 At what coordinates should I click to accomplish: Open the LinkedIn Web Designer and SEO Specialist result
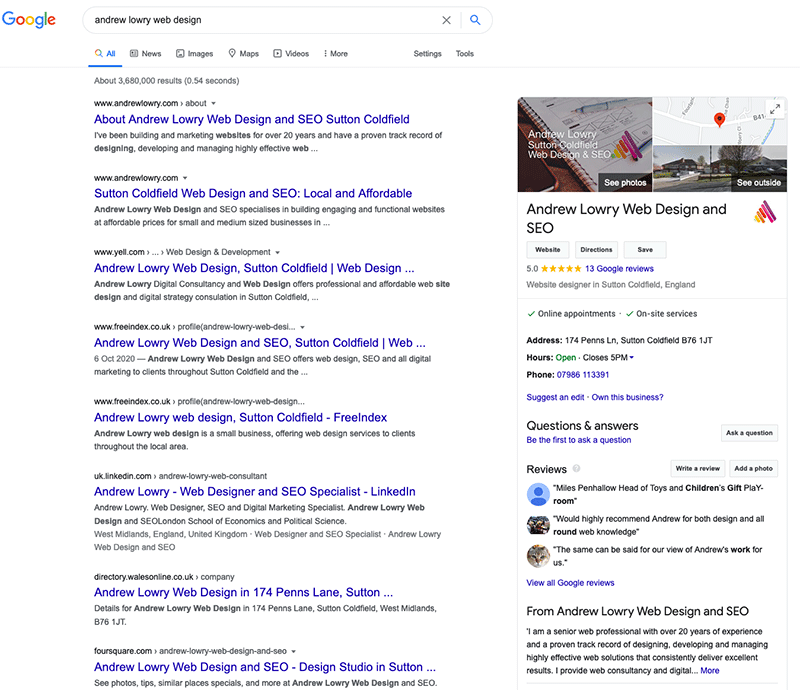255,491
